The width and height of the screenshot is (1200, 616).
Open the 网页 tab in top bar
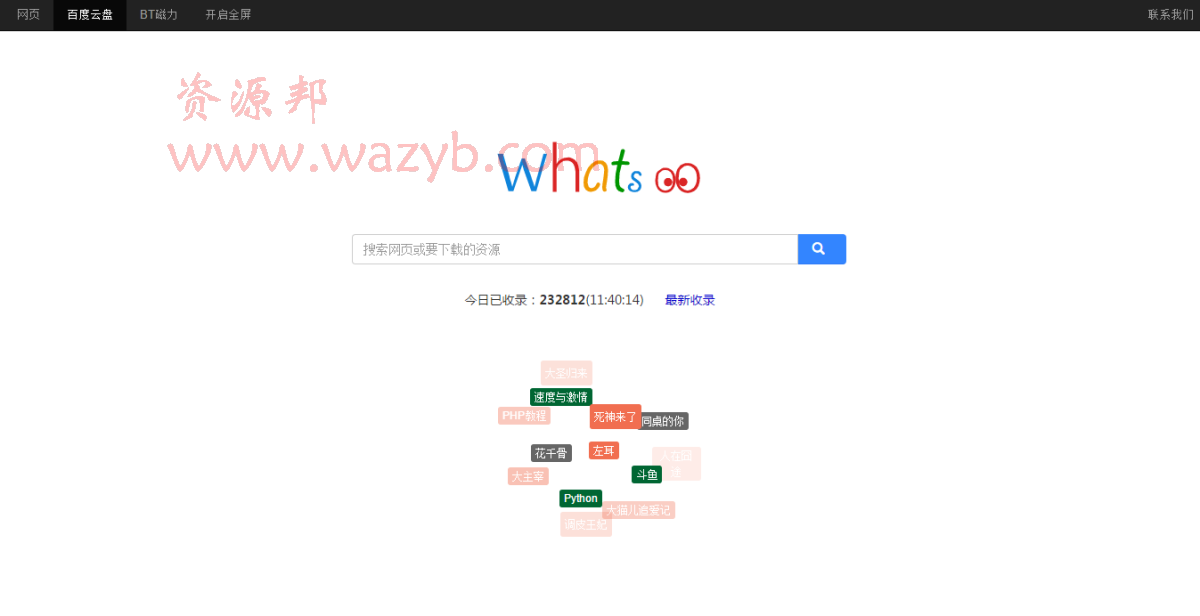click(x=28, y=15)
